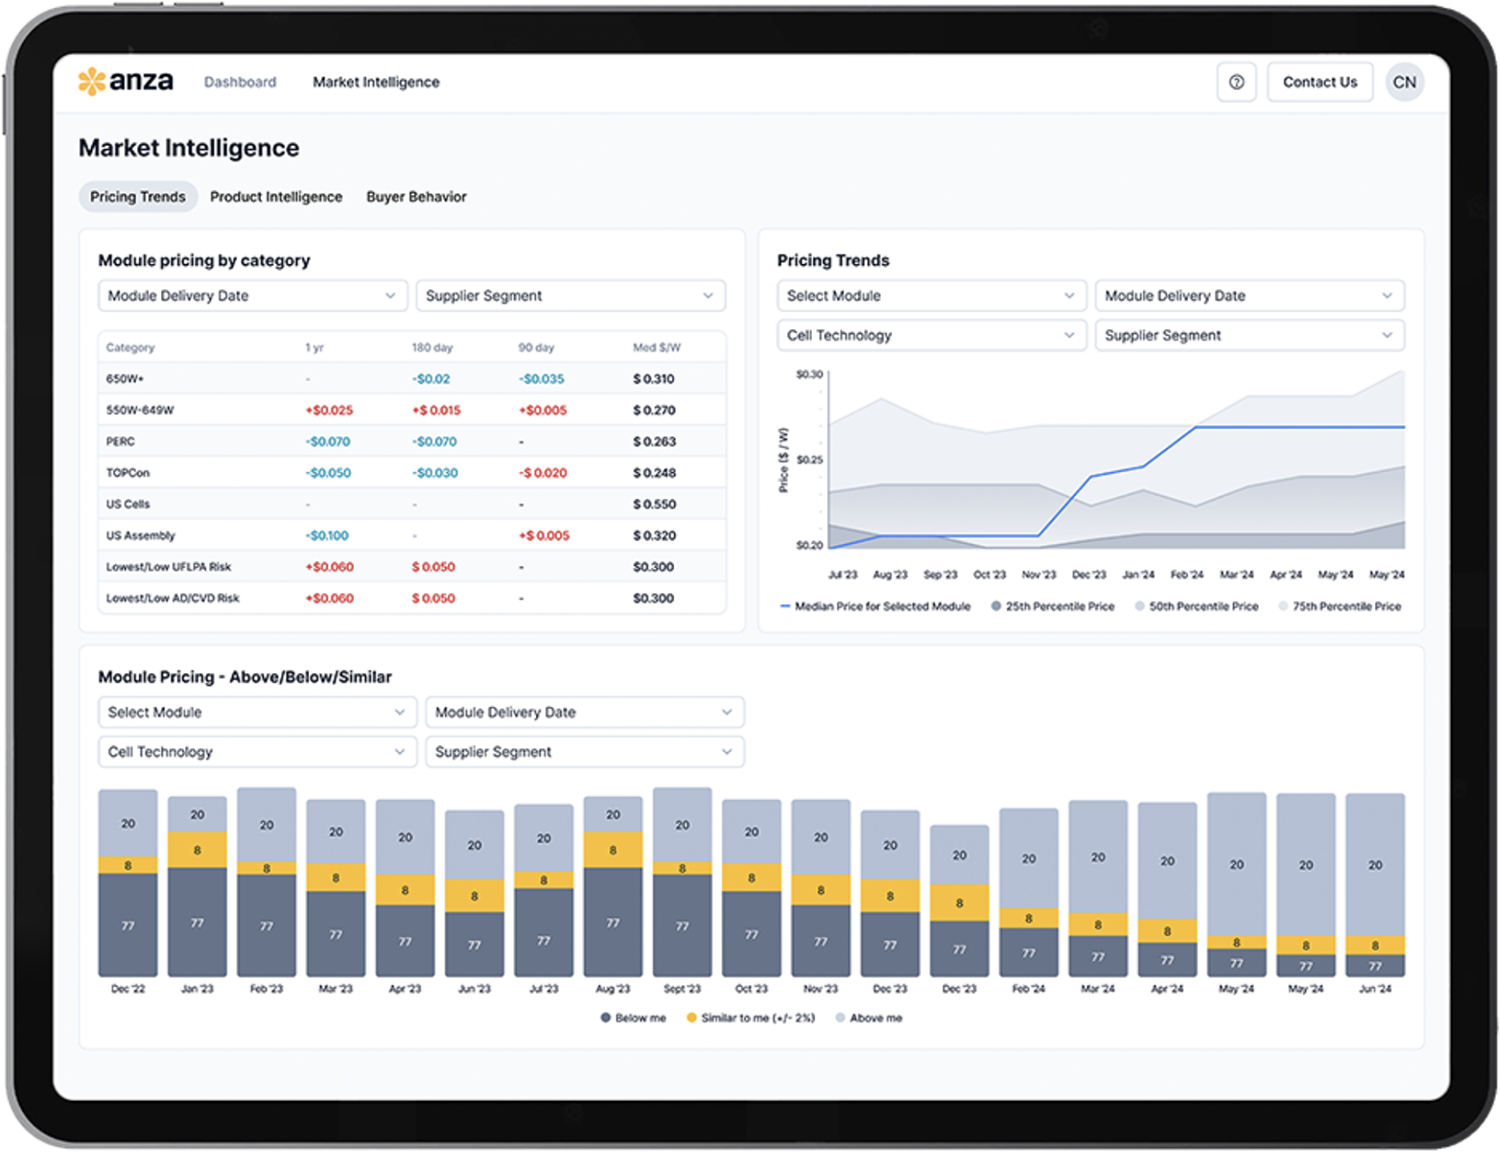Navigate to the Dashboard page
The width and height of the screenshot is (1500, 1152).
[x=240, y=82]
